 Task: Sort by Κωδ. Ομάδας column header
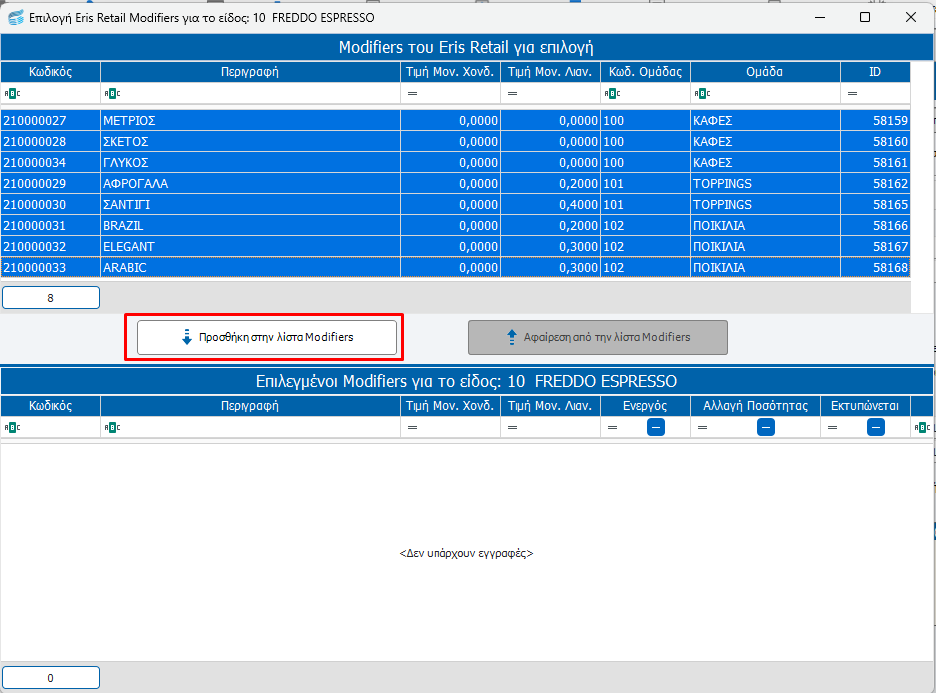pyautogui.click(x=645, y=72)
